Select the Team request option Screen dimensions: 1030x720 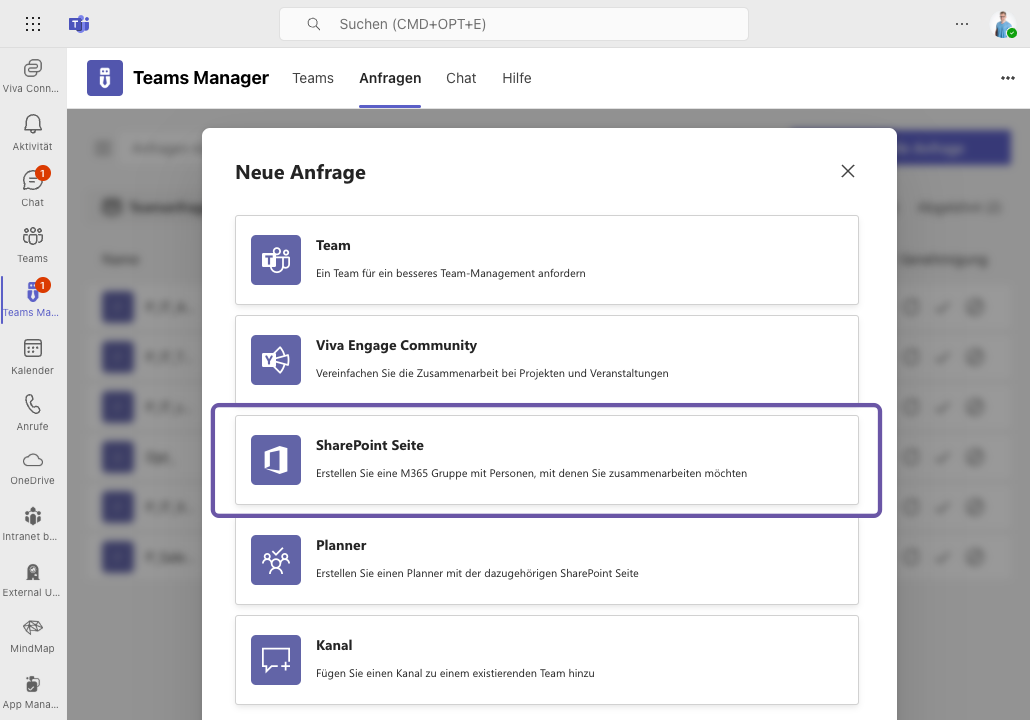[546, 260]
